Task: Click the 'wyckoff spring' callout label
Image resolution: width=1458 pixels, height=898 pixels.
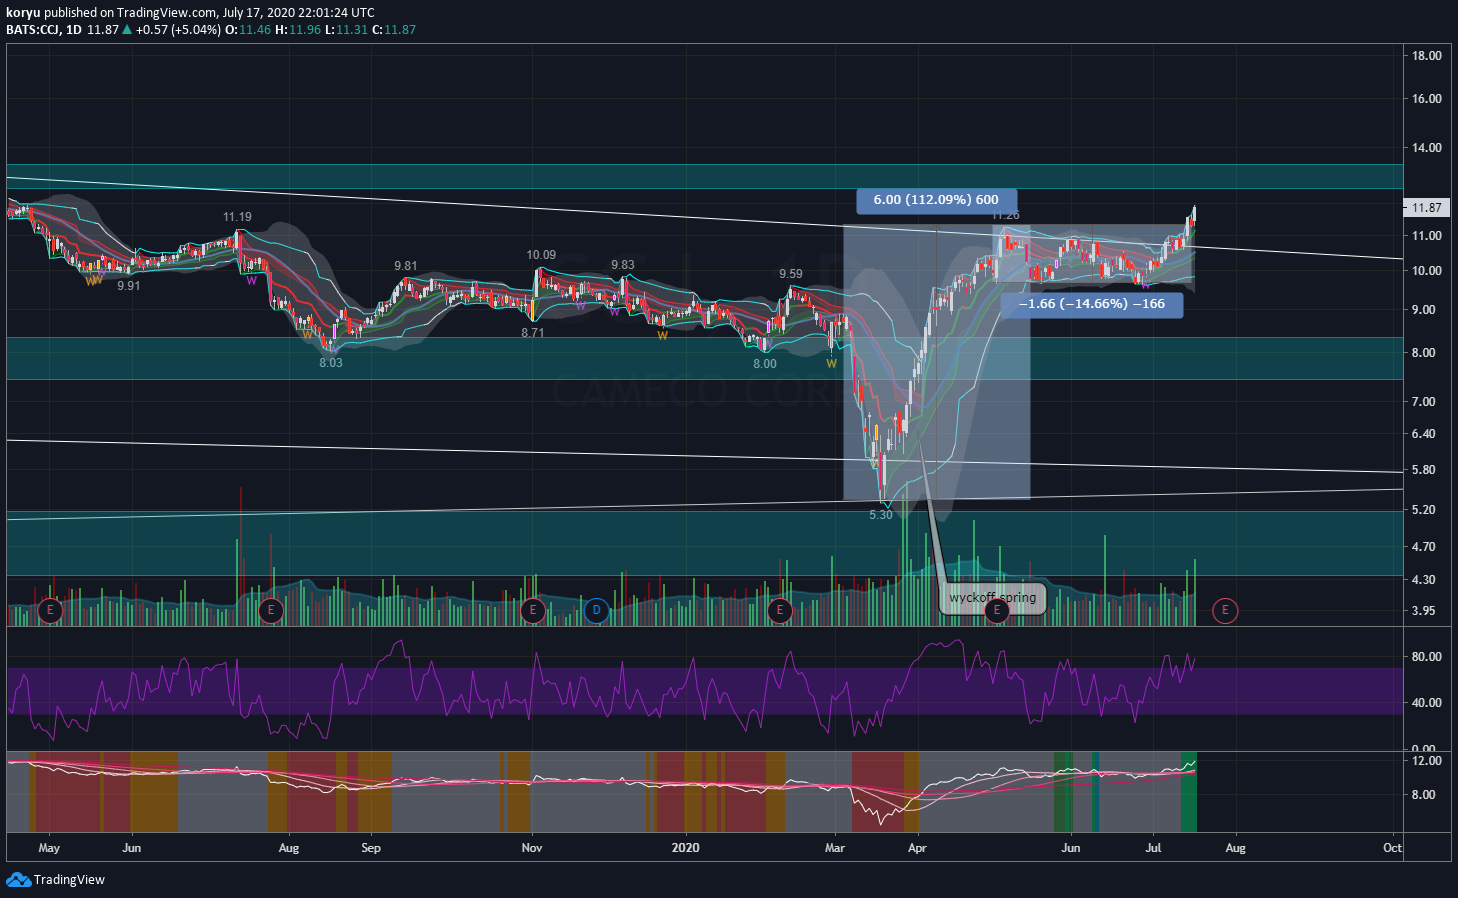Action: pyautogui.click(x=993, y=598)
